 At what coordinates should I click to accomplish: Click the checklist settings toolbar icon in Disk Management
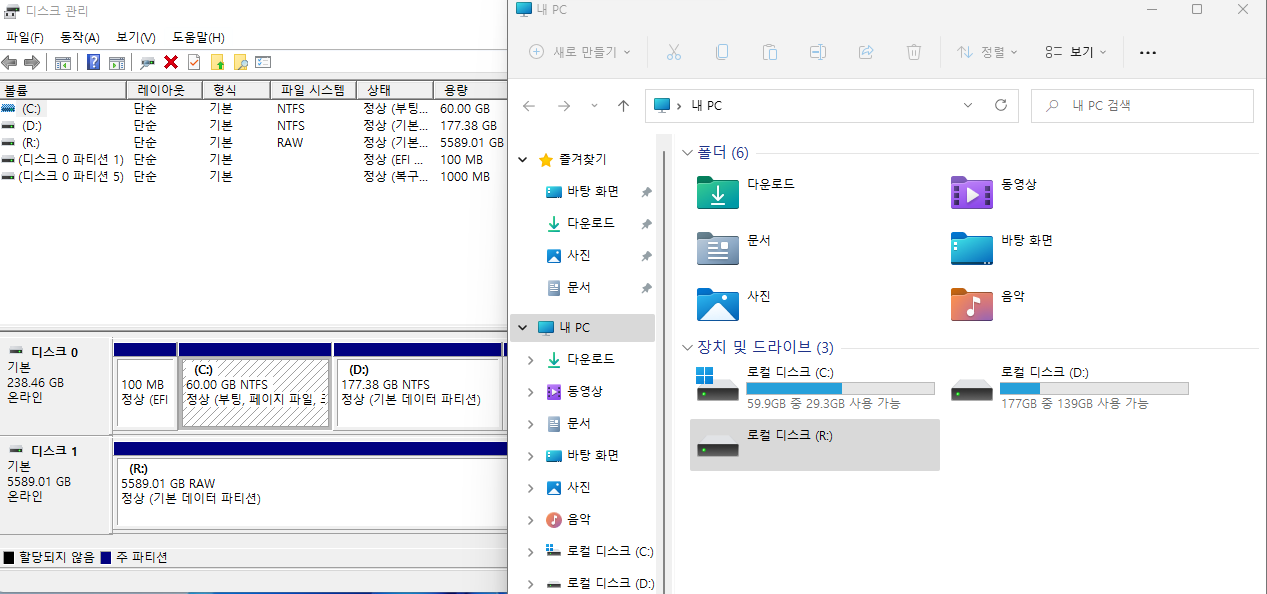(263, 62)
